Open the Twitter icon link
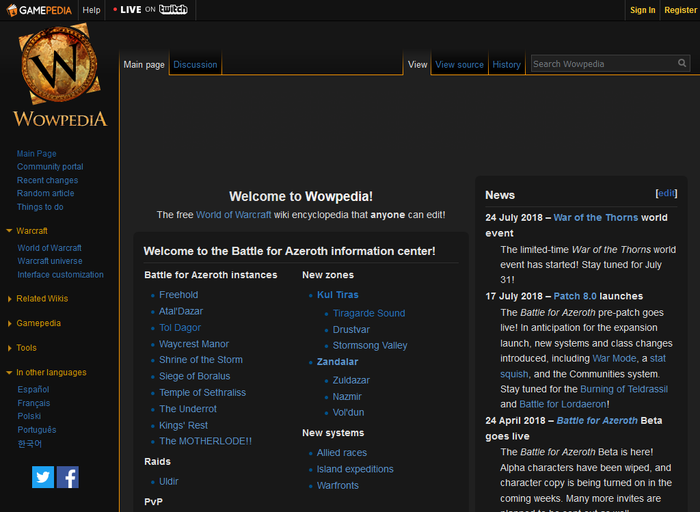Image resolution: width=700 pixels, height=512 pixels. pyautogui.click(x=43, y=477)
